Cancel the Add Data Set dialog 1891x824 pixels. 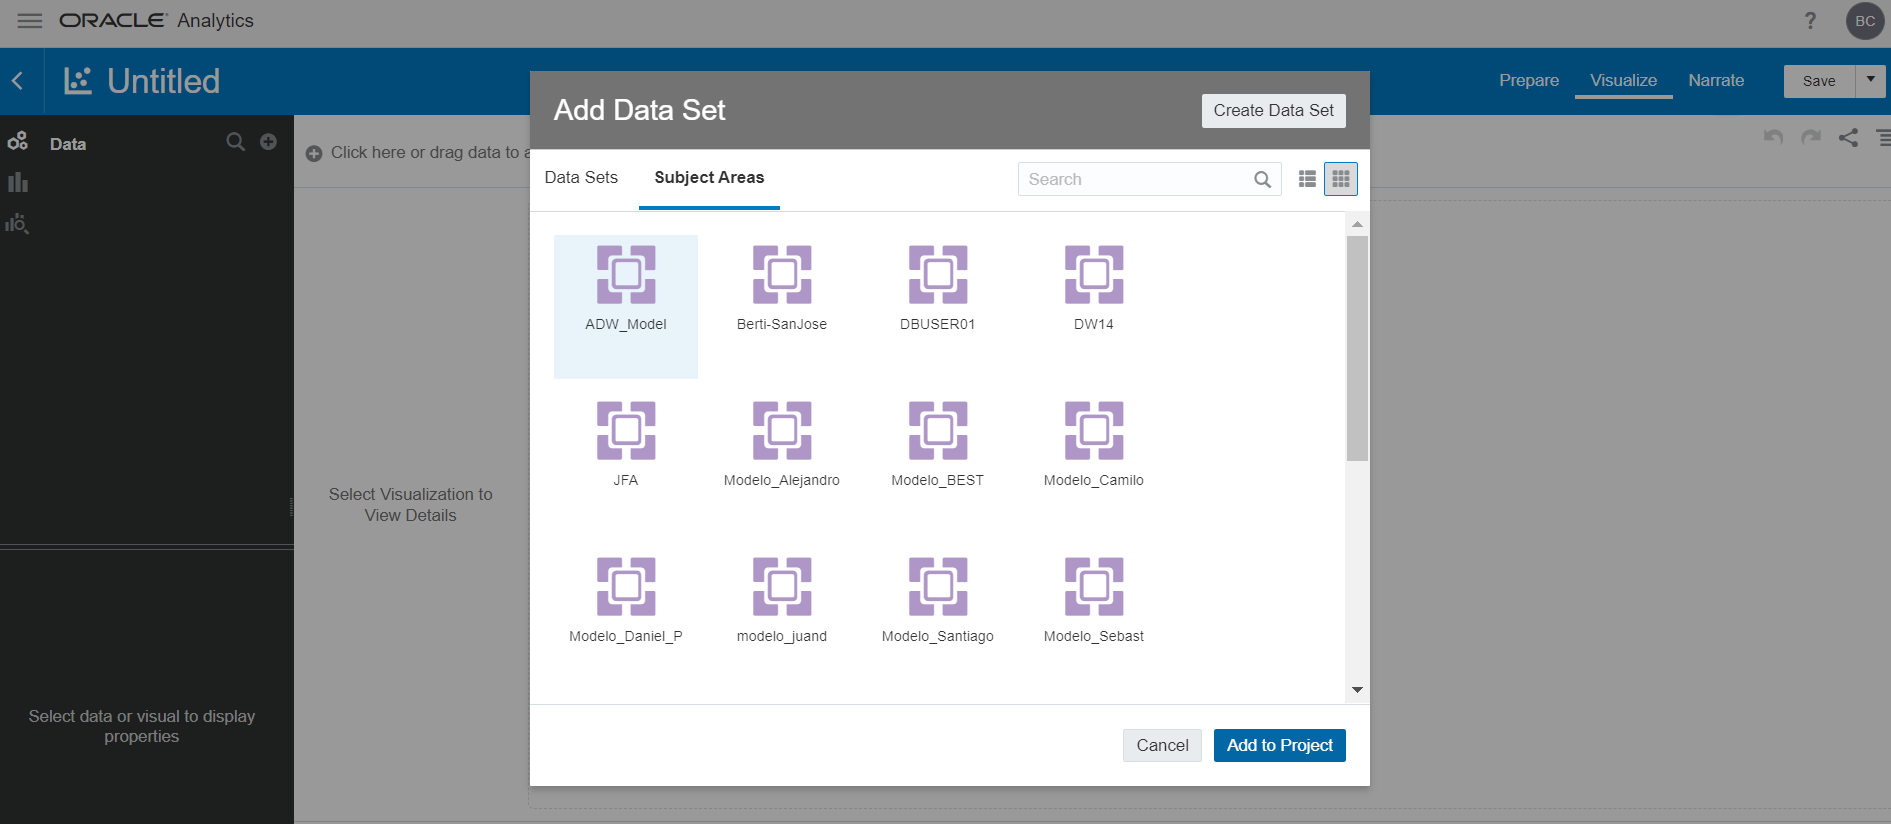click(x=1162, y=745)
